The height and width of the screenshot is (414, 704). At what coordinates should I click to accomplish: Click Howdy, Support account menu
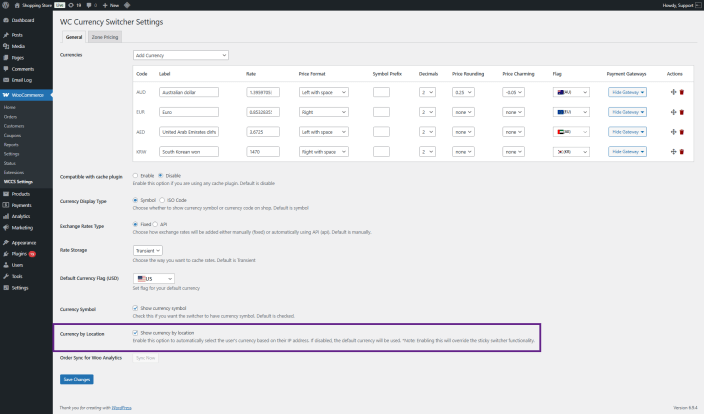point(682,5)
